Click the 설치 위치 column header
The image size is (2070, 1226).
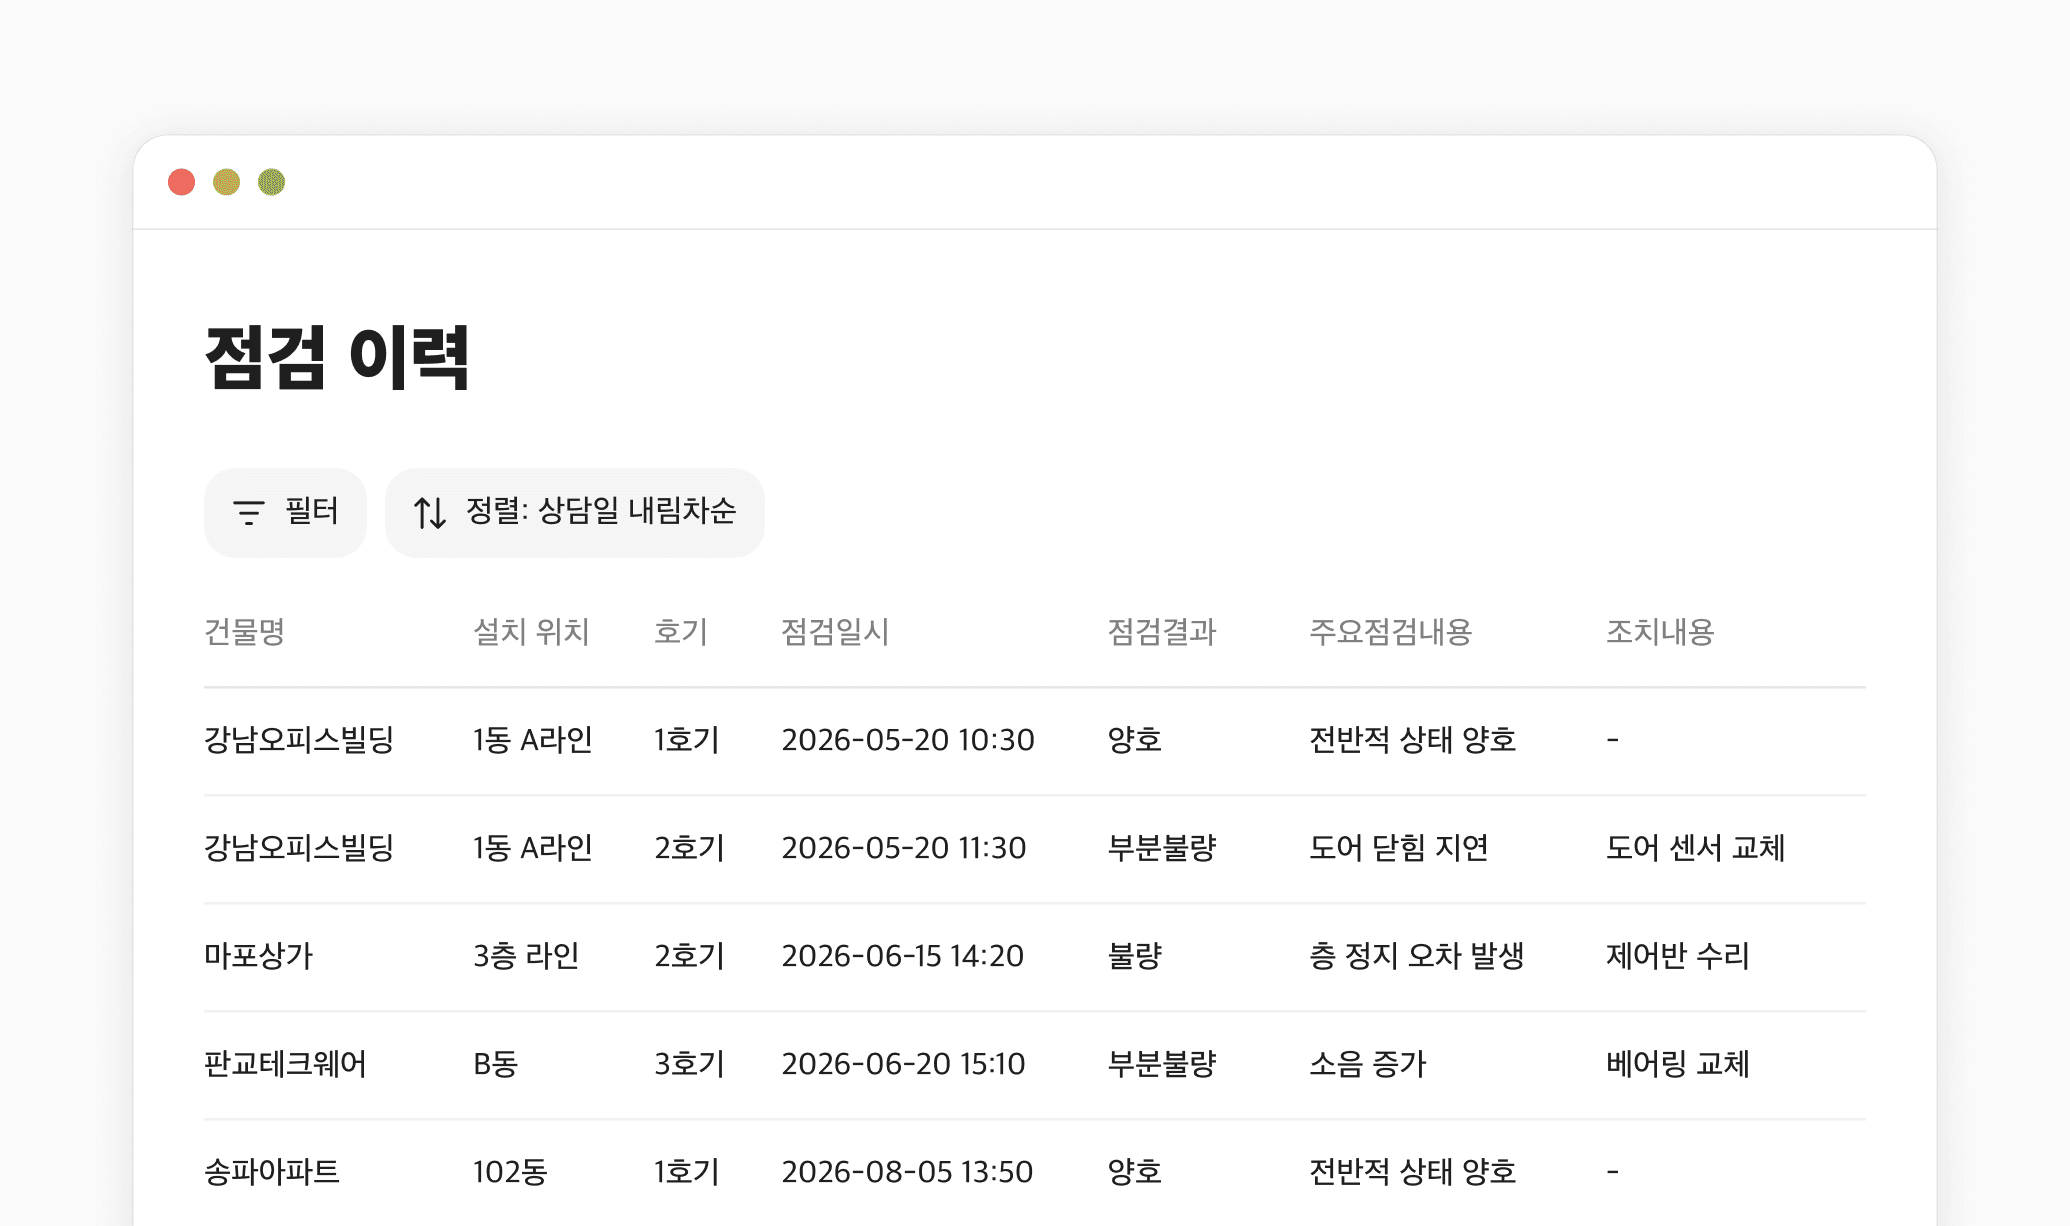click(531, 632)
